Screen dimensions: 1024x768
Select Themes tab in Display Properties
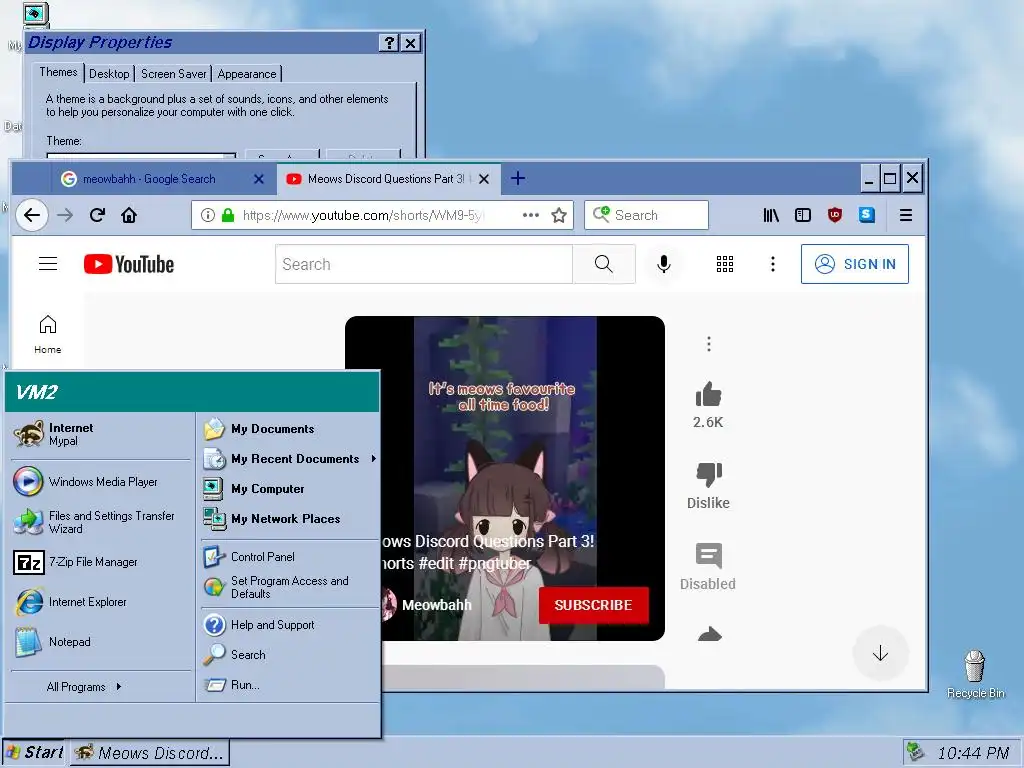58,72
